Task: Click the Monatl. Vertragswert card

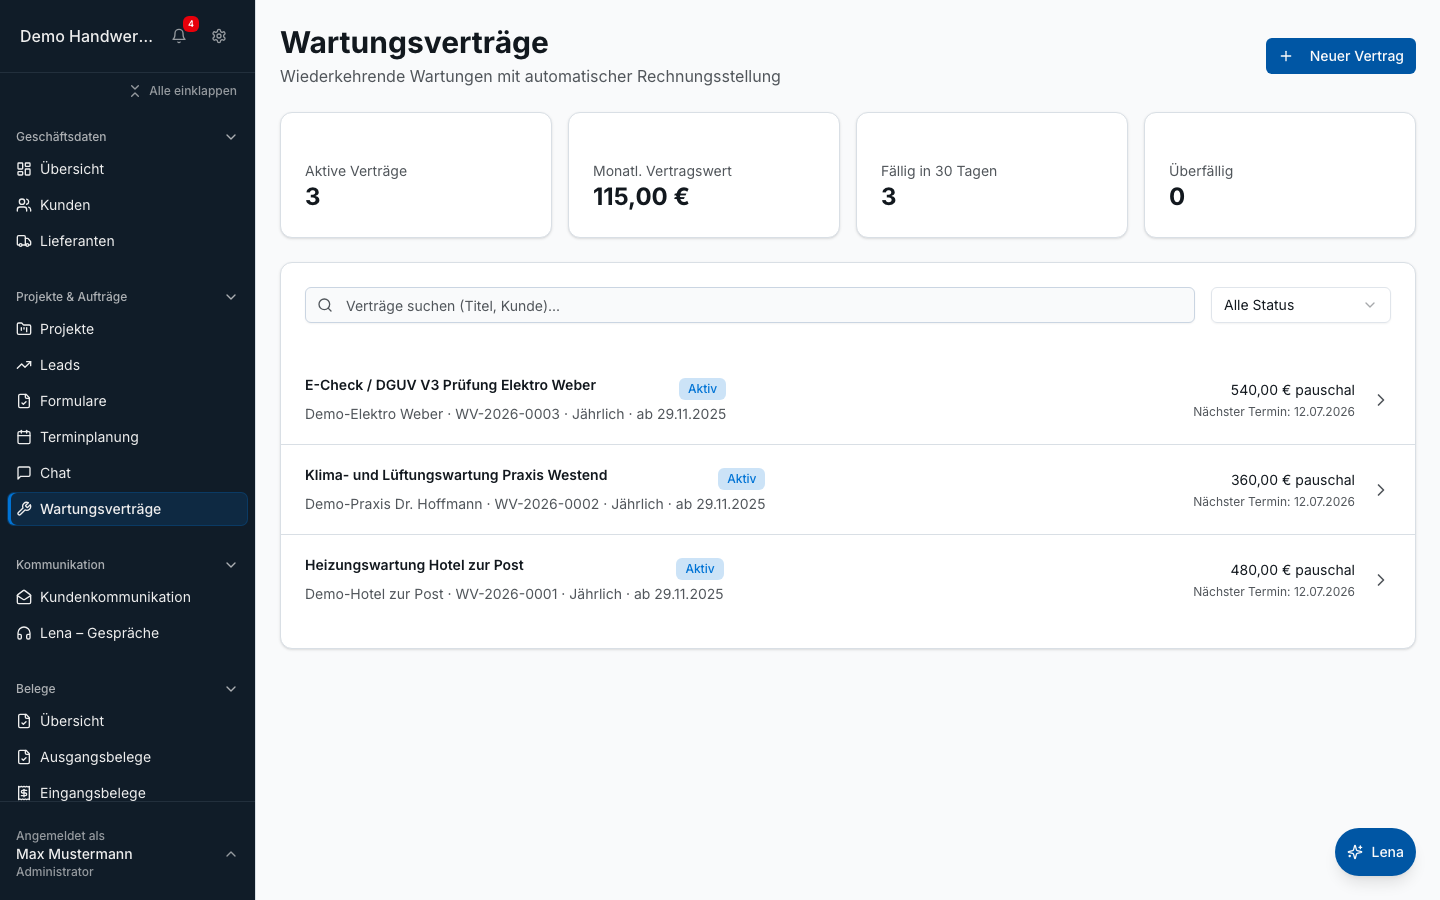Action: coord(704,175)
